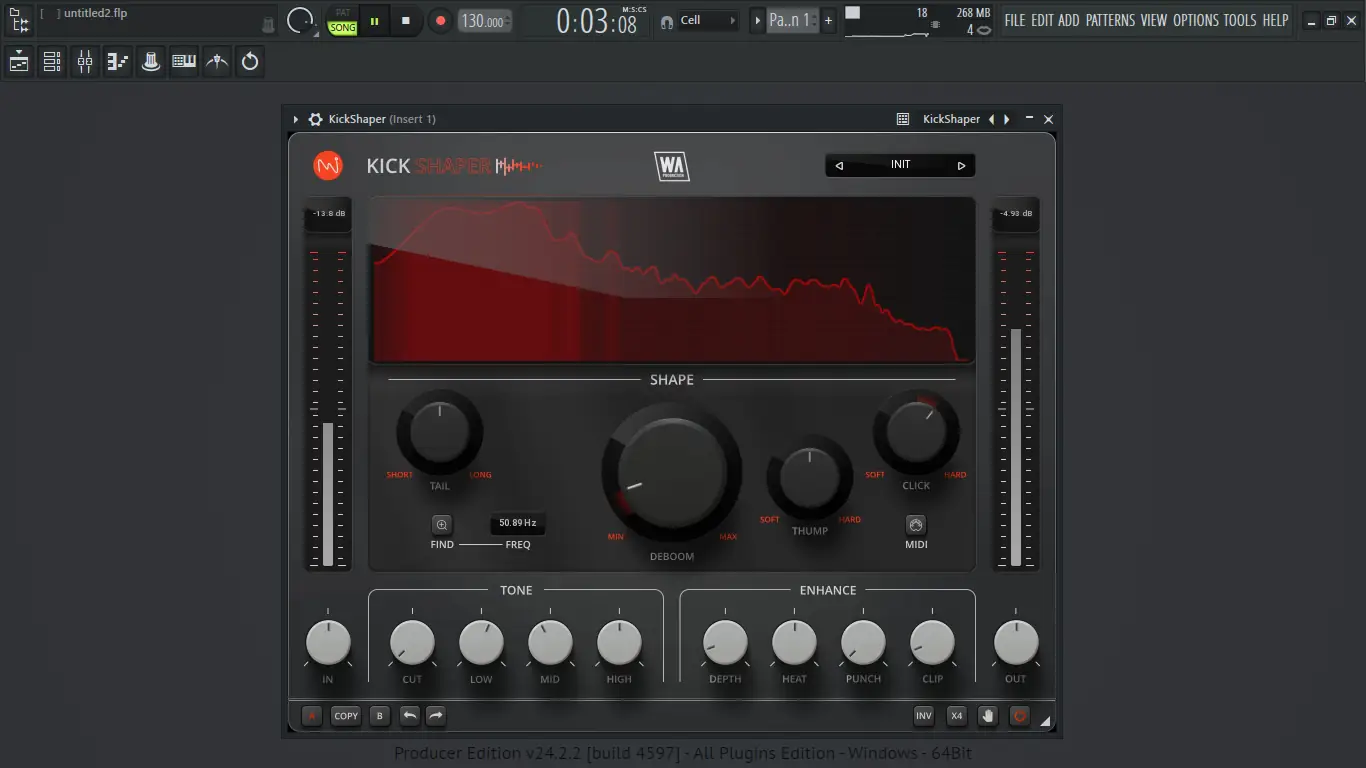Switch playback from SONG to PAT mode
The height and width of the screenshot is (768, 1366).
point(343,14)
